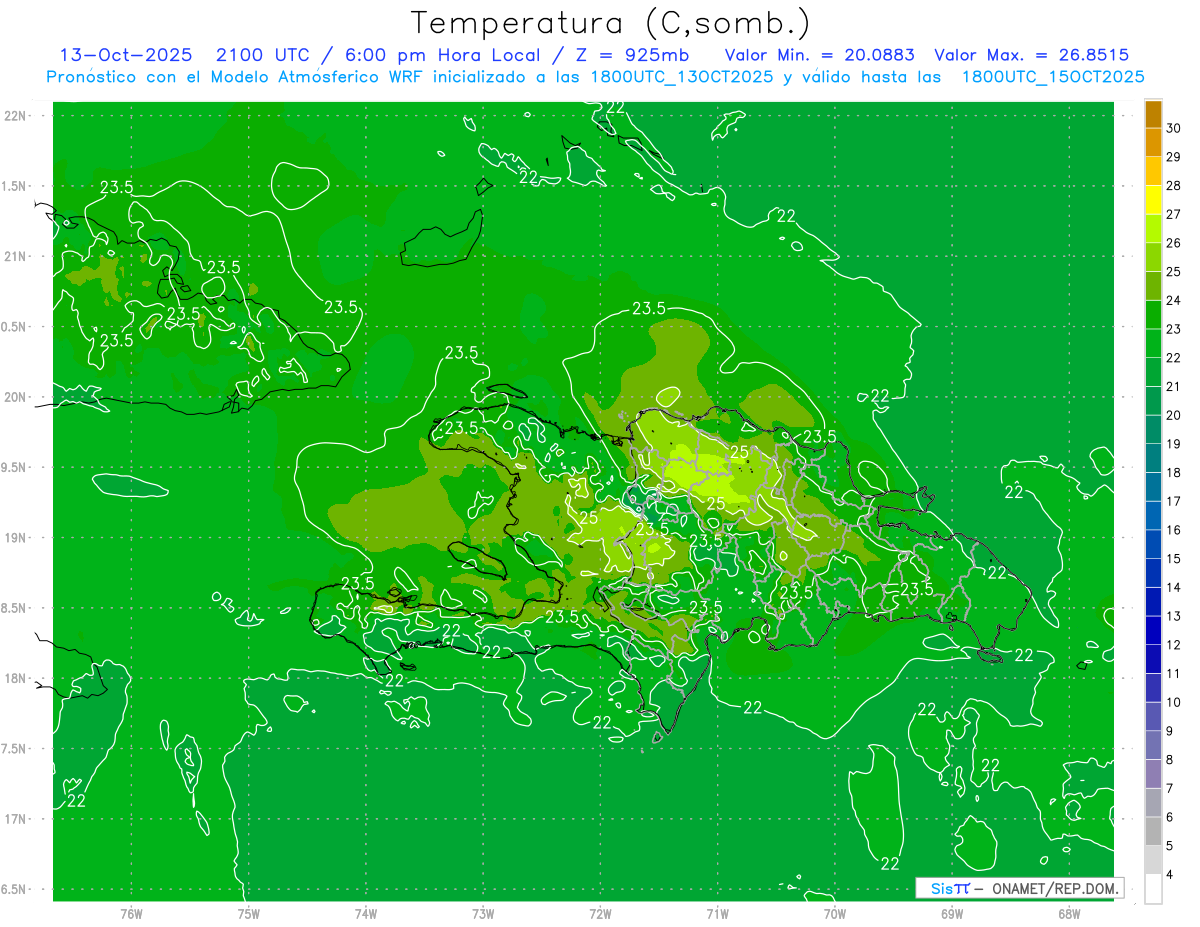Click the latitude axis label "9.5N"

click(14, 467)
